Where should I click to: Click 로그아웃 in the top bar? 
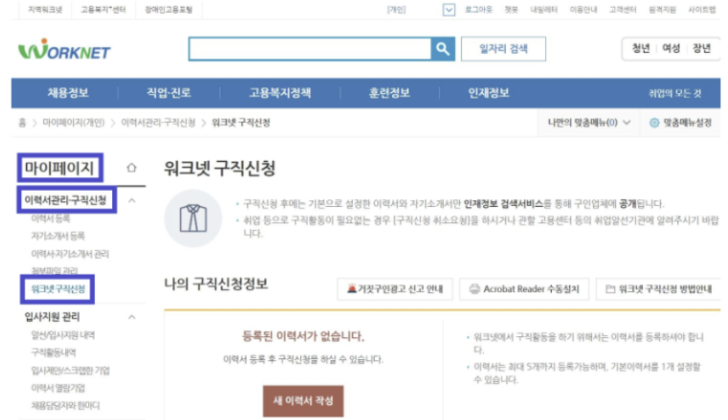pyautogui.click(x=479, y=10)
